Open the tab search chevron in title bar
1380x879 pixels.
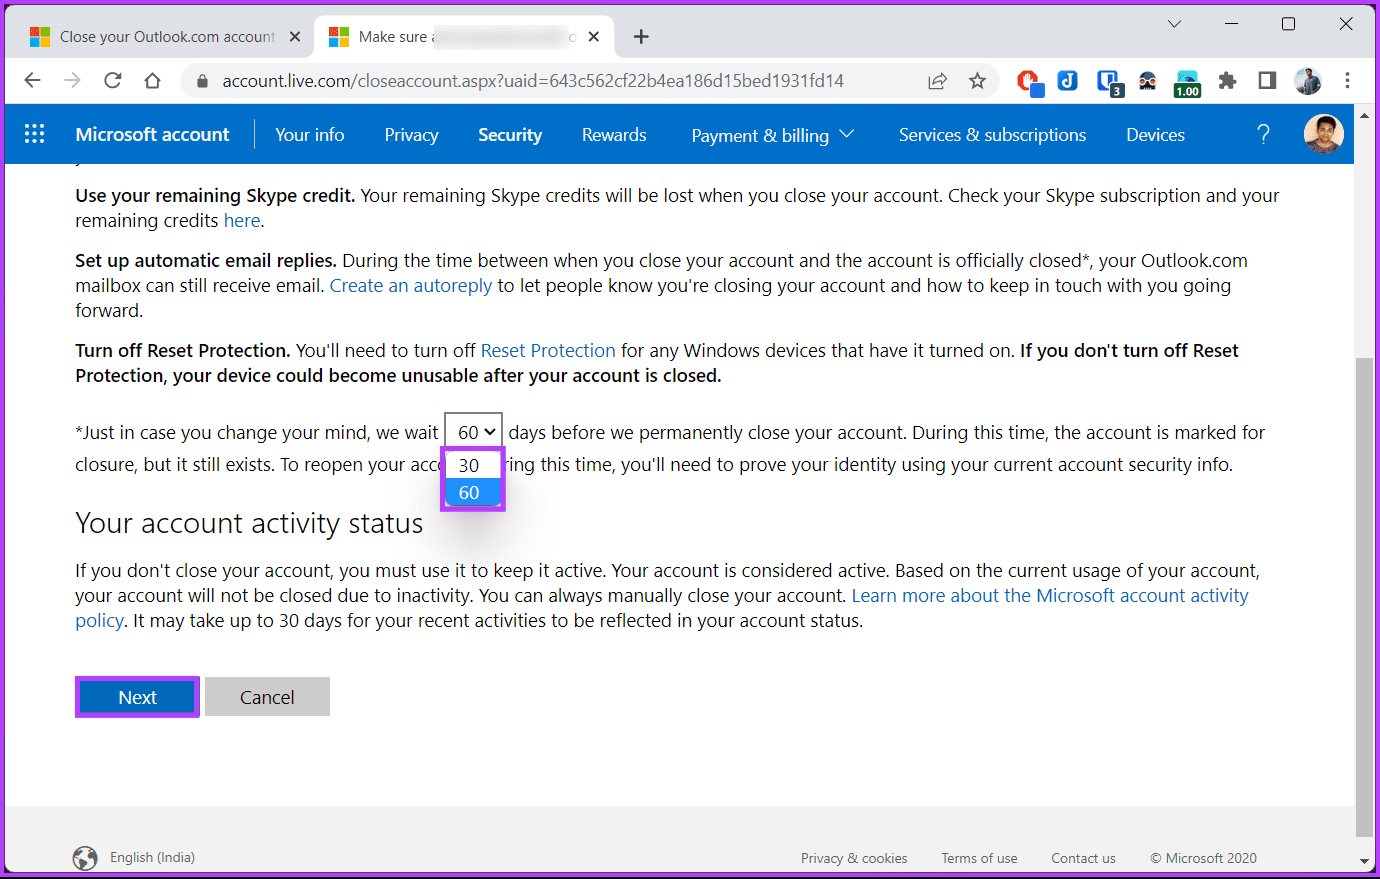tap(1175, 24)
